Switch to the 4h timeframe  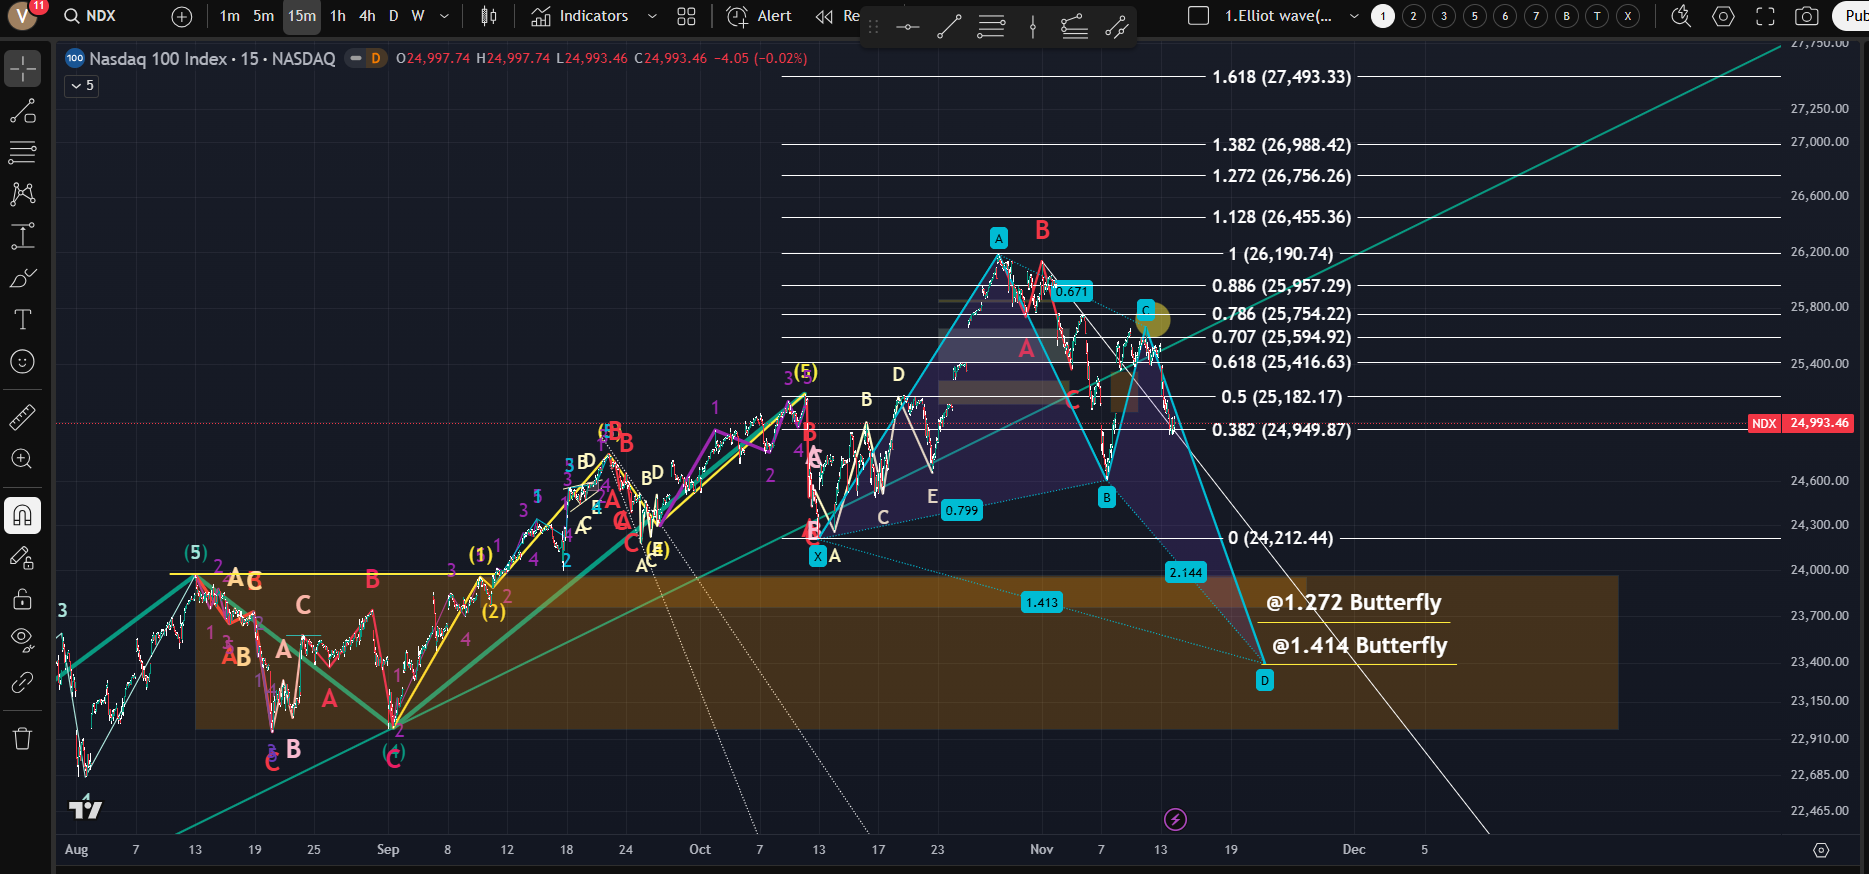tap(367, 16)
